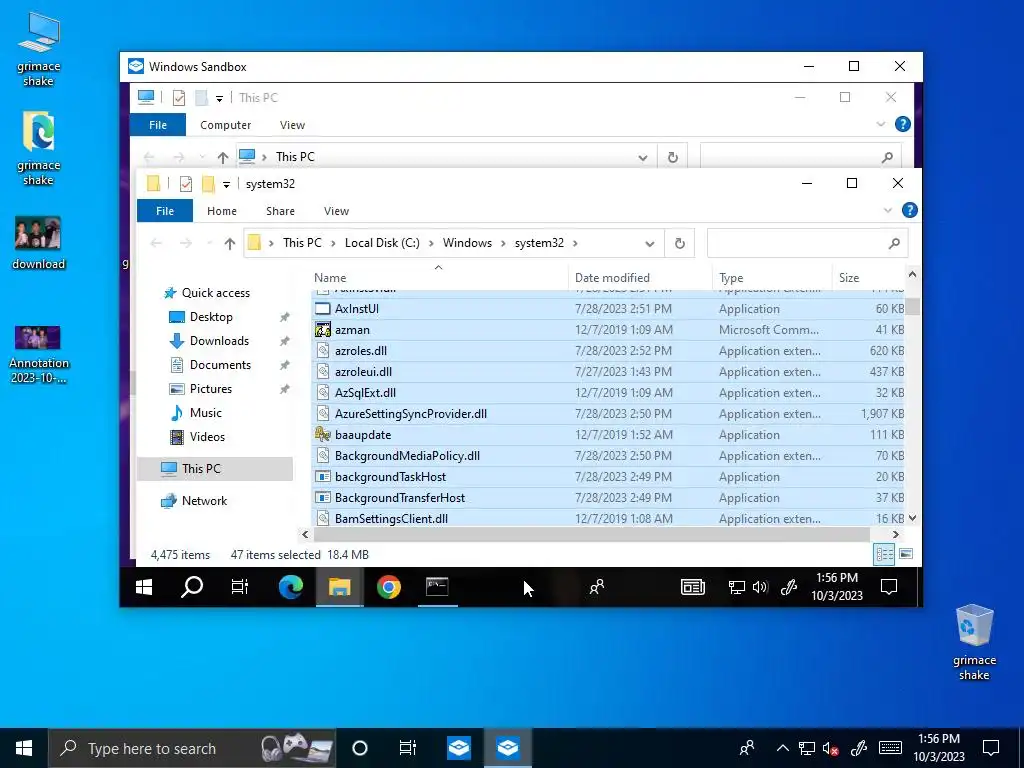Click Properties icon in system32 quick access toolbar
Viewport: 1024px width, 768px height.
tap(185, 184)
